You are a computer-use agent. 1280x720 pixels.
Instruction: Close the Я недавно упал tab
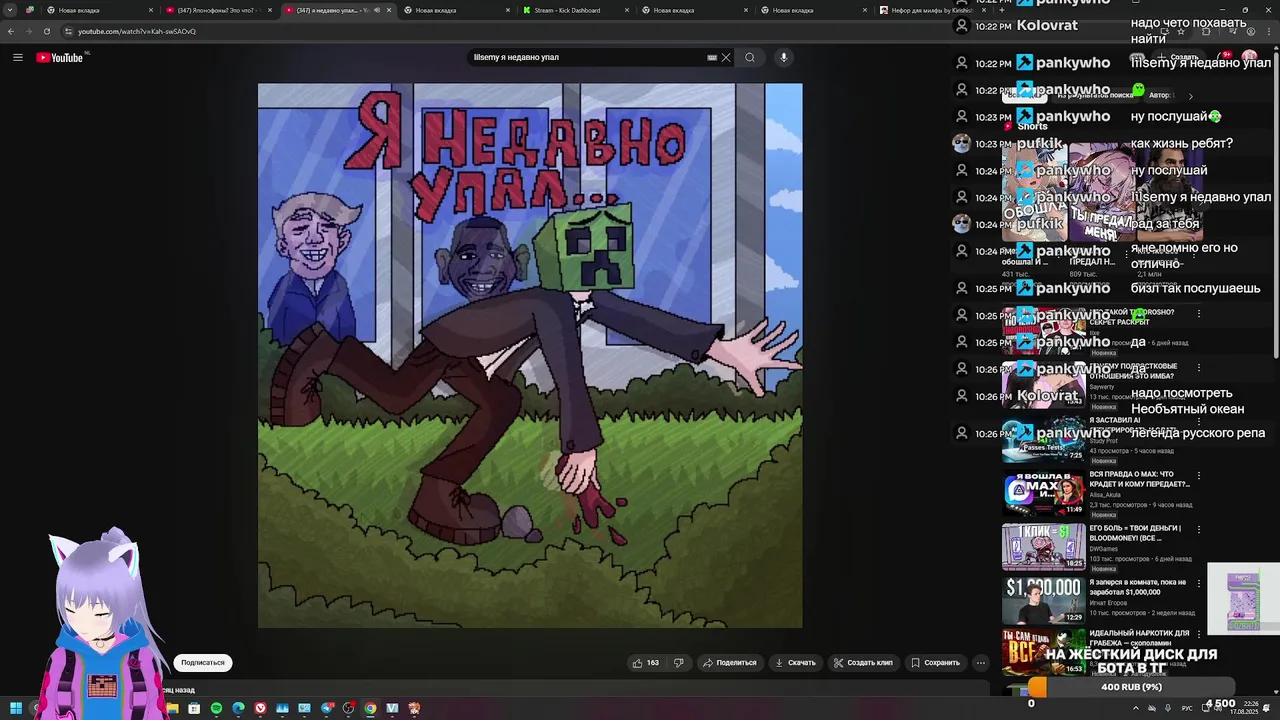[x=388, y=10]
